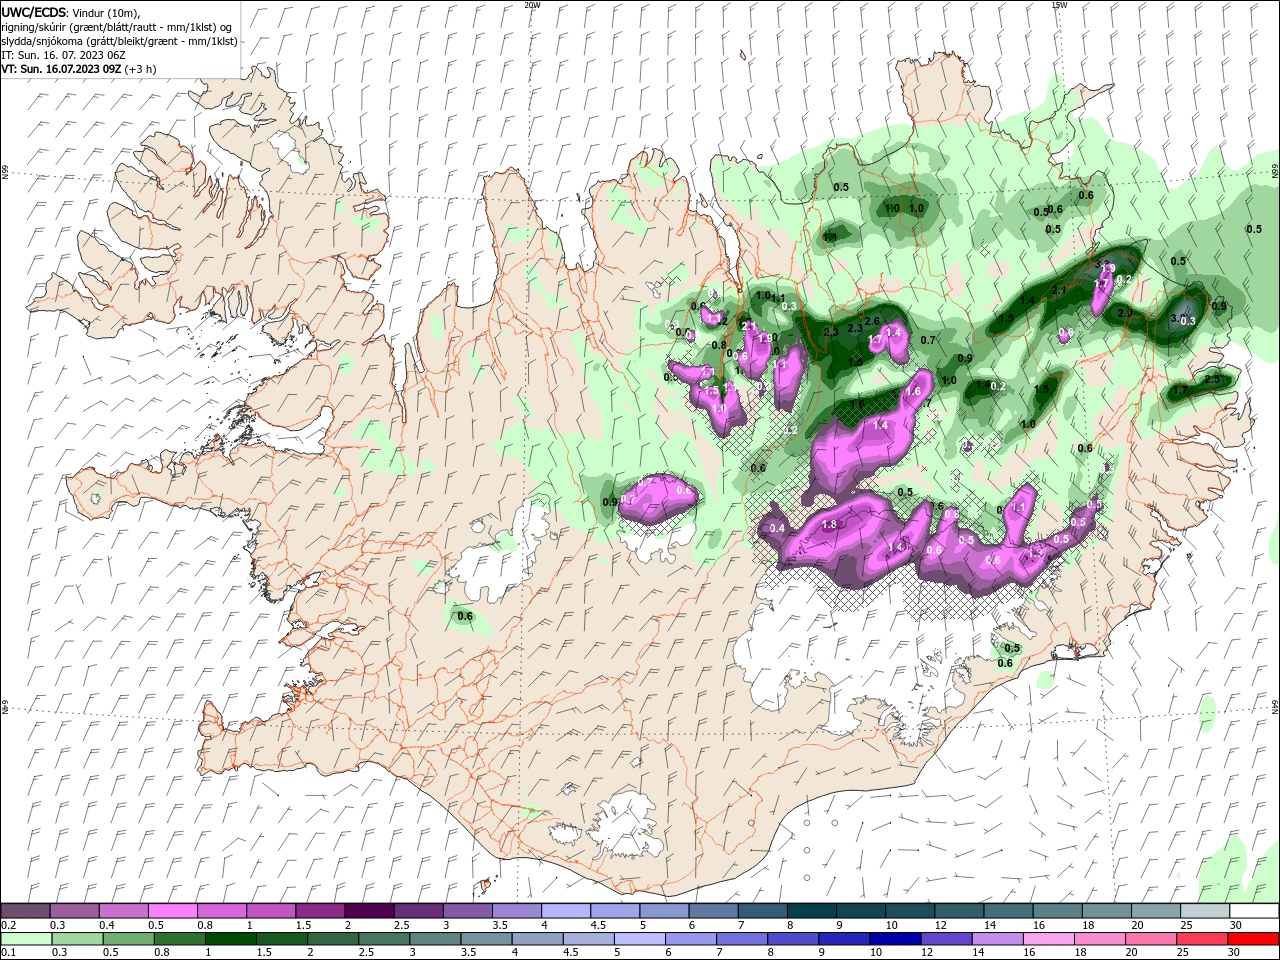Pick the snow scale swatch between 3 and 3.5
Screen dimensions: 1280x960
pos(466,911)
